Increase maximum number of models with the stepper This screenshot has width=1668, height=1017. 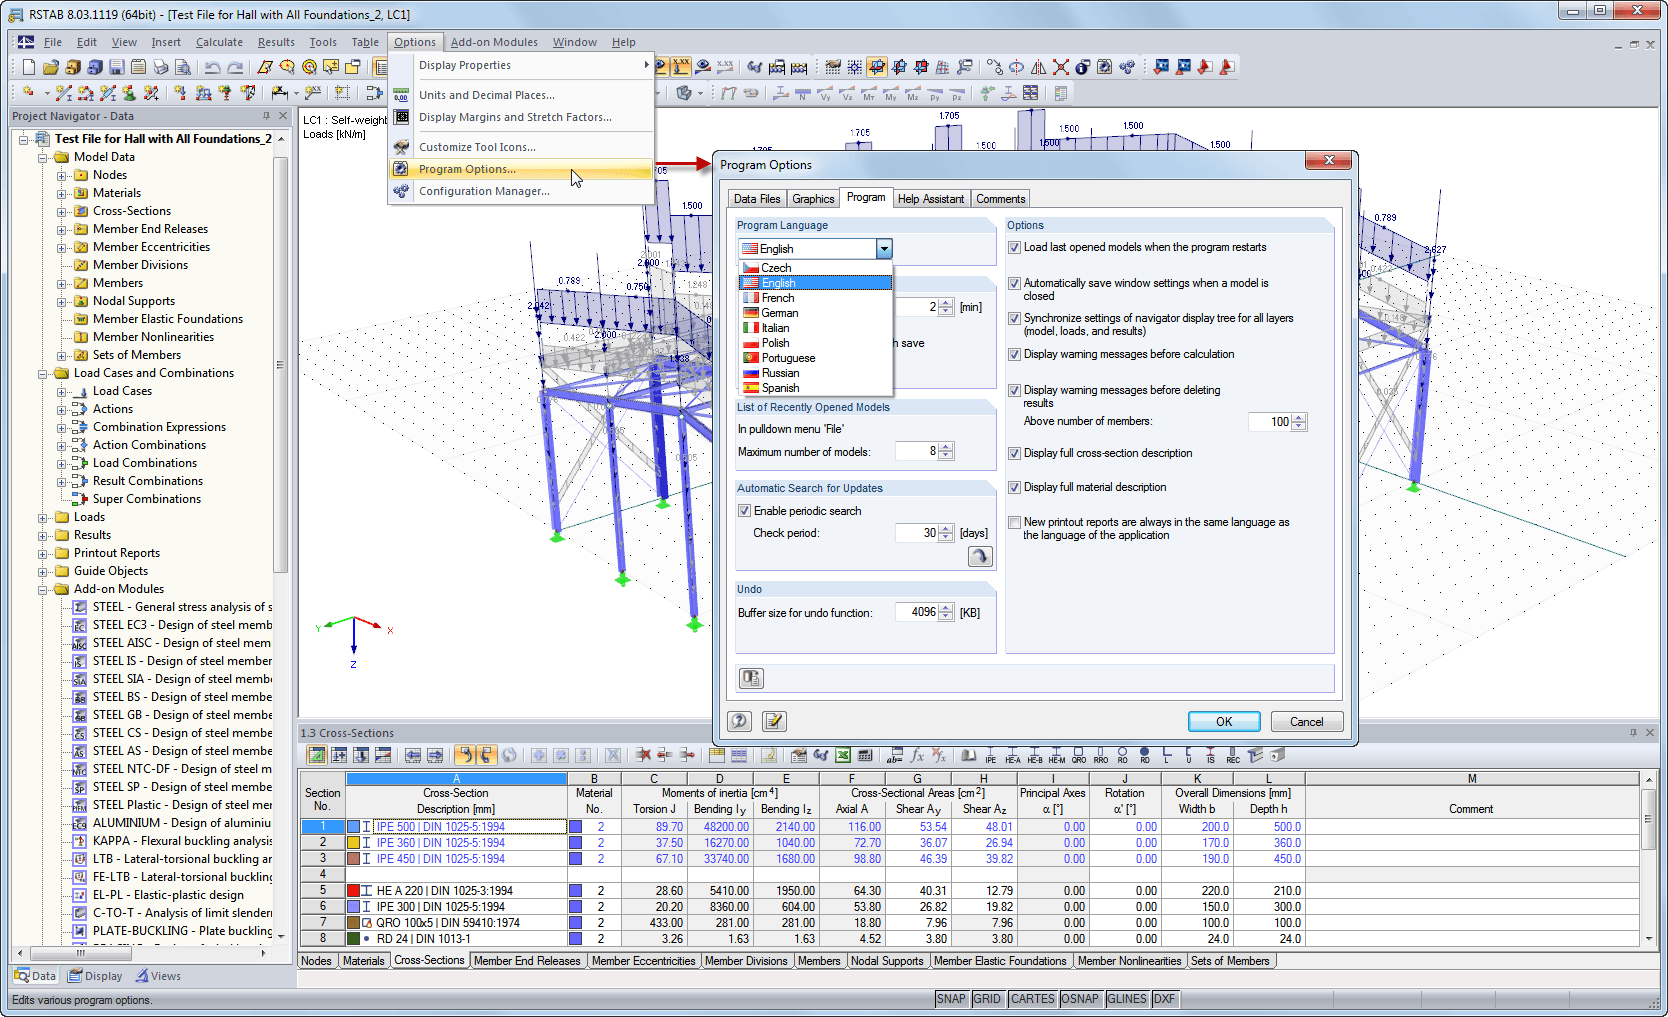coord(945,447)
